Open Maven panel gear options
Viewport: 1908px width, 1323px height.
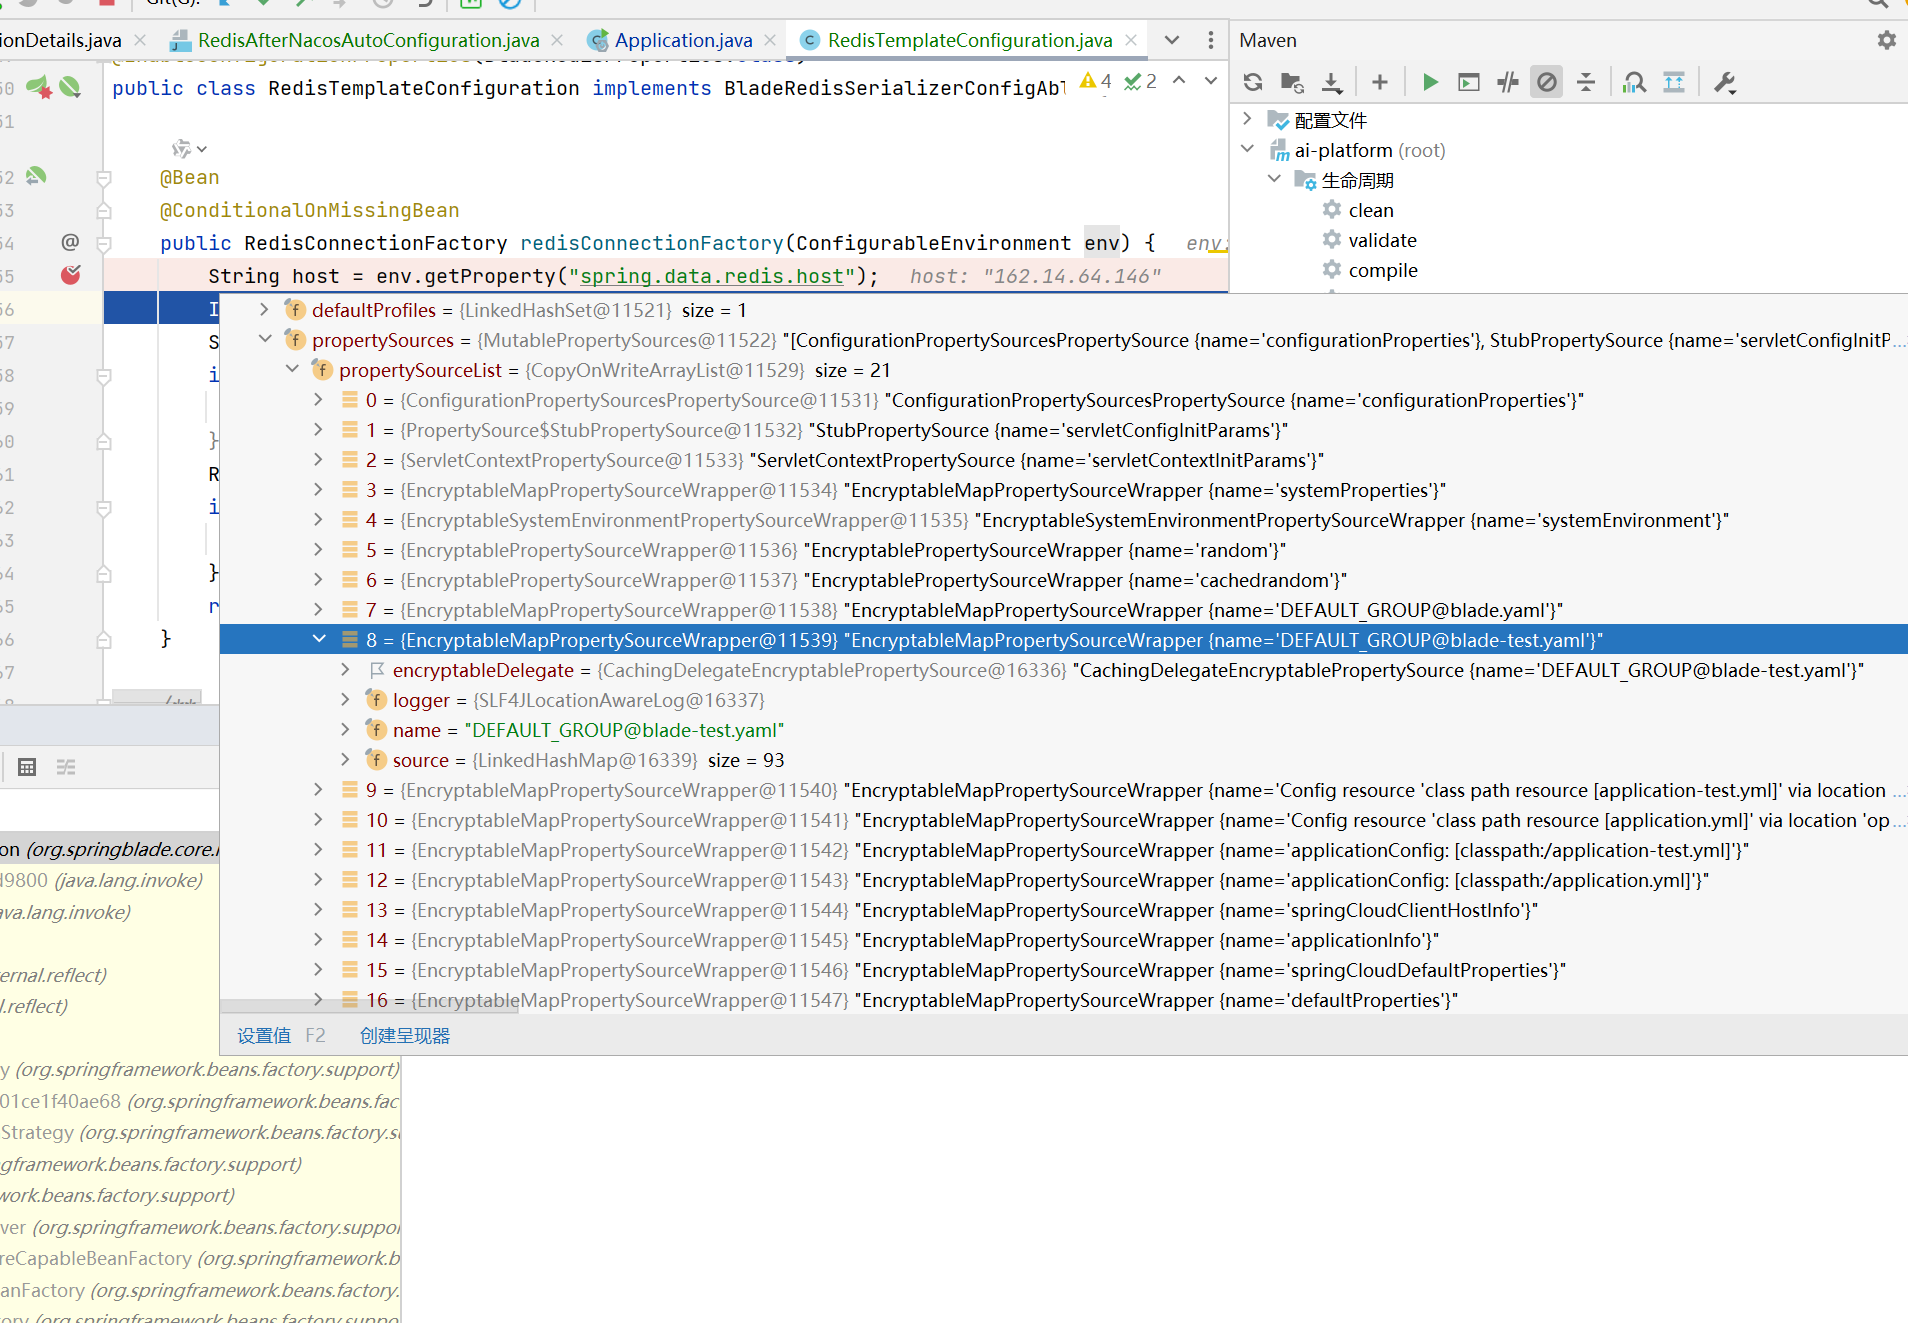[1886, 40]
